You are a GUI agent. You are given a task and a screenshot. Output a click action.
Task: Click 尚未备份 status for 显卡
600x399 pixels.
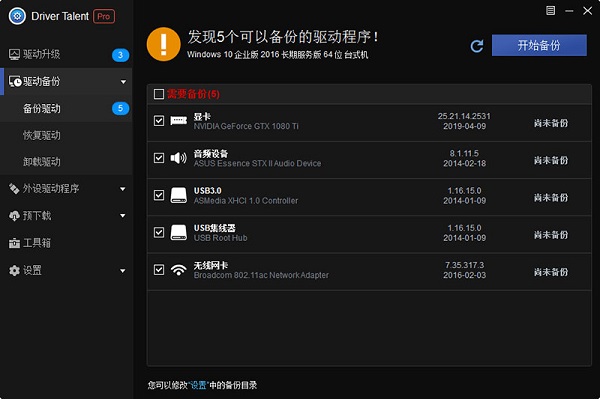(551, 123)
